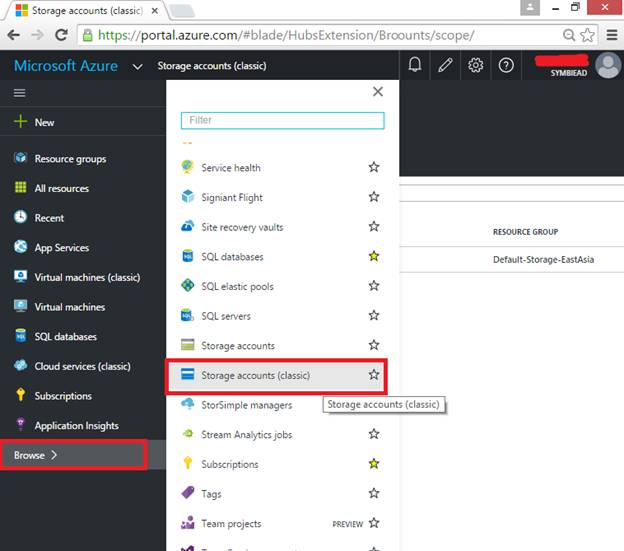The width and height of the screenshot is (624, 551).
Task: Click the Signiant Flight cube icon
Action: [x=187, y=197]
